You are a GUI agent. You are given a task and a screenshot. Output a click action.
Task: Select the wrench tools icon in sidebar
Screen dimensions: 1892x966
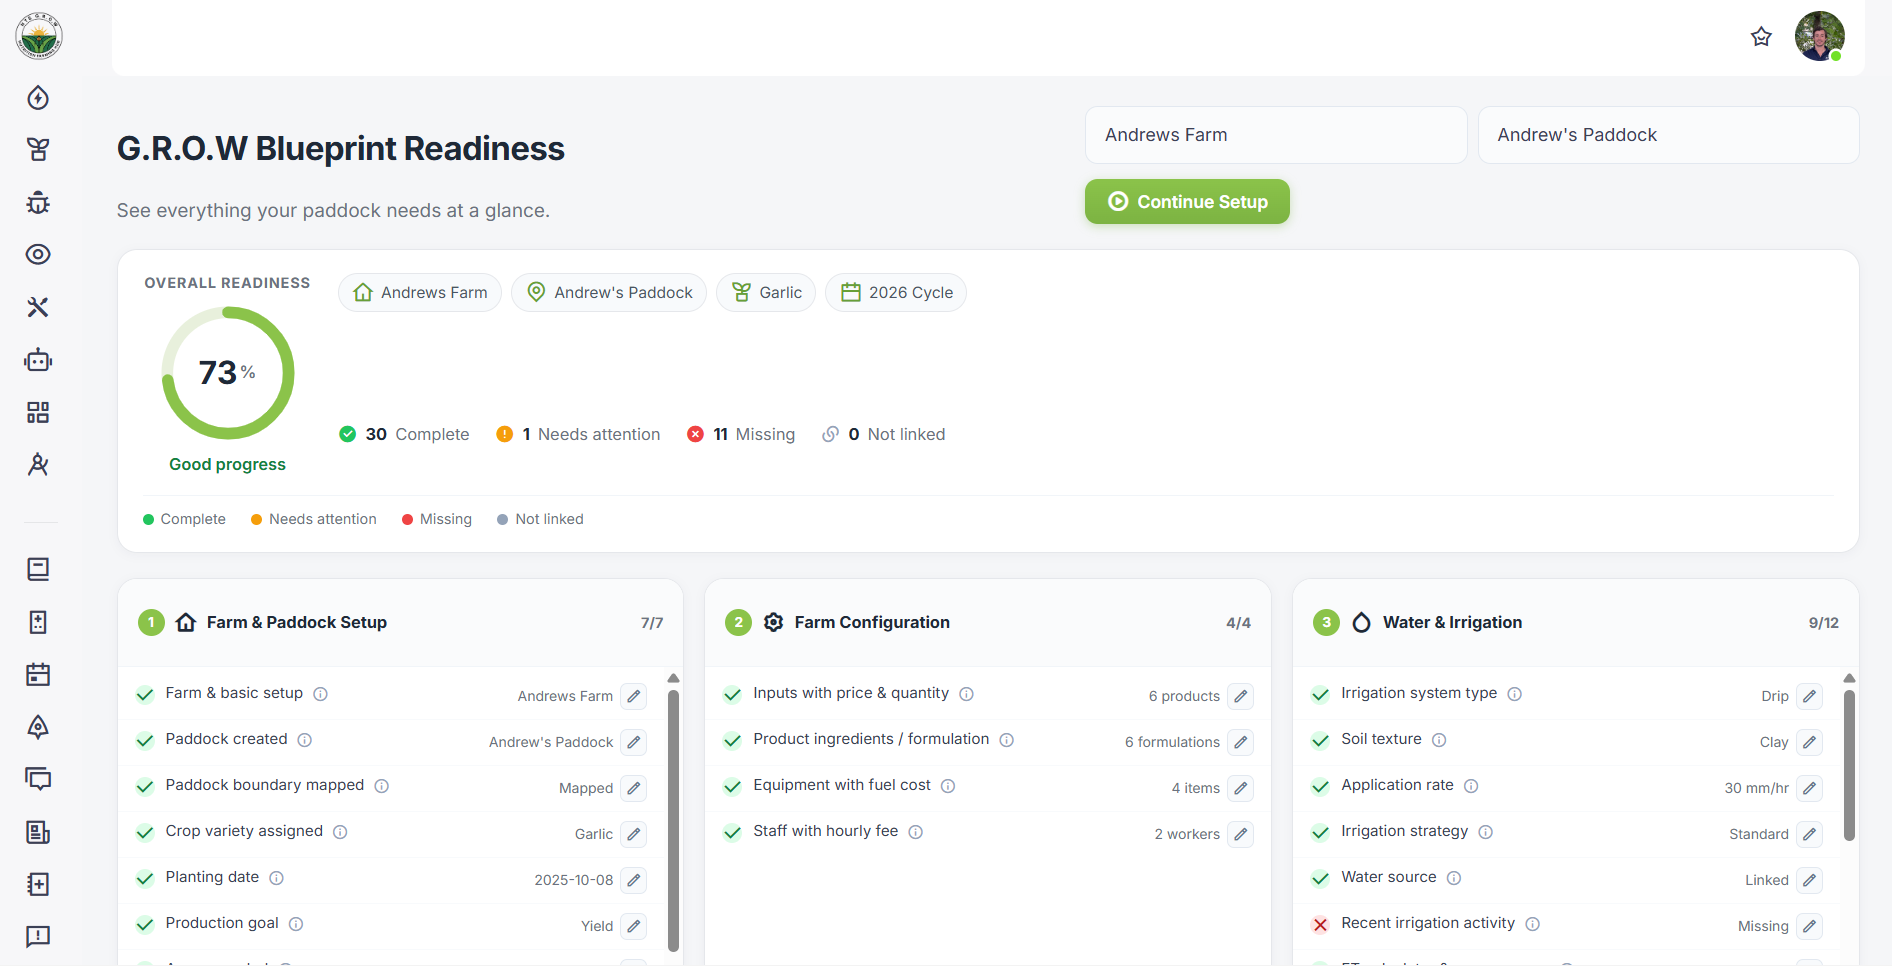coord(38,307)
